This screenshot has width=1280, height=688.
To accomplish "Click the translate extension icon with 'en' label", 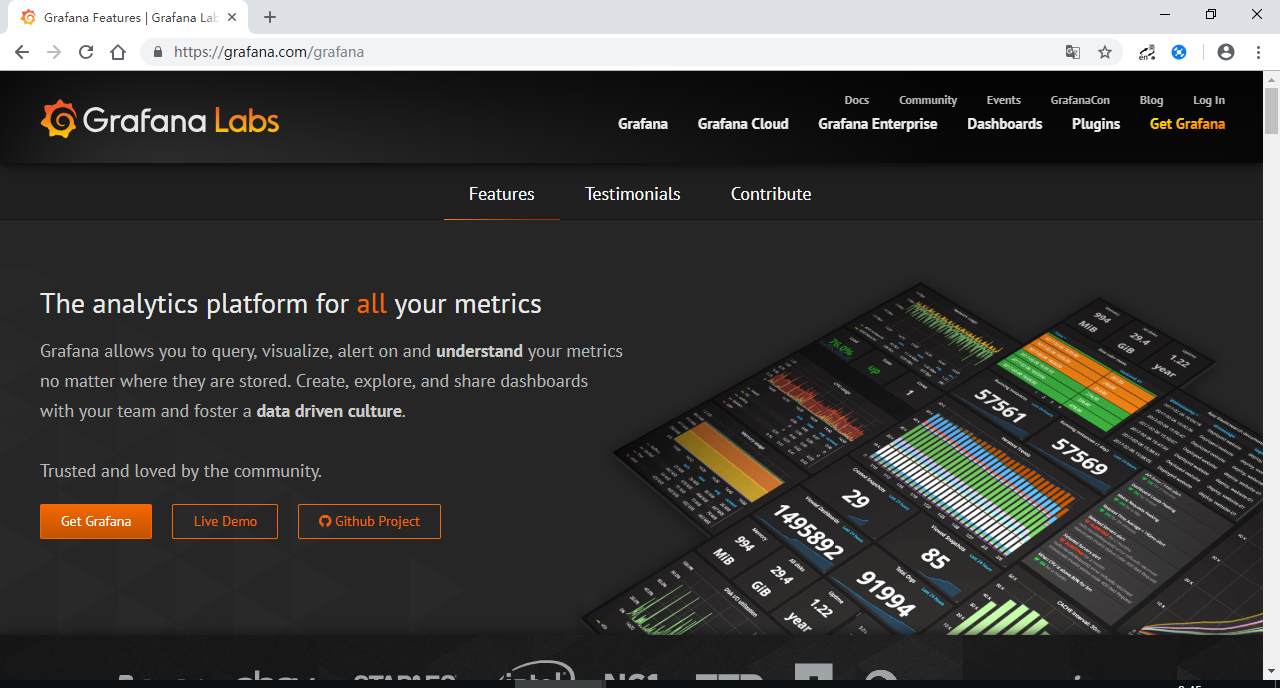I will [1146, 51].
